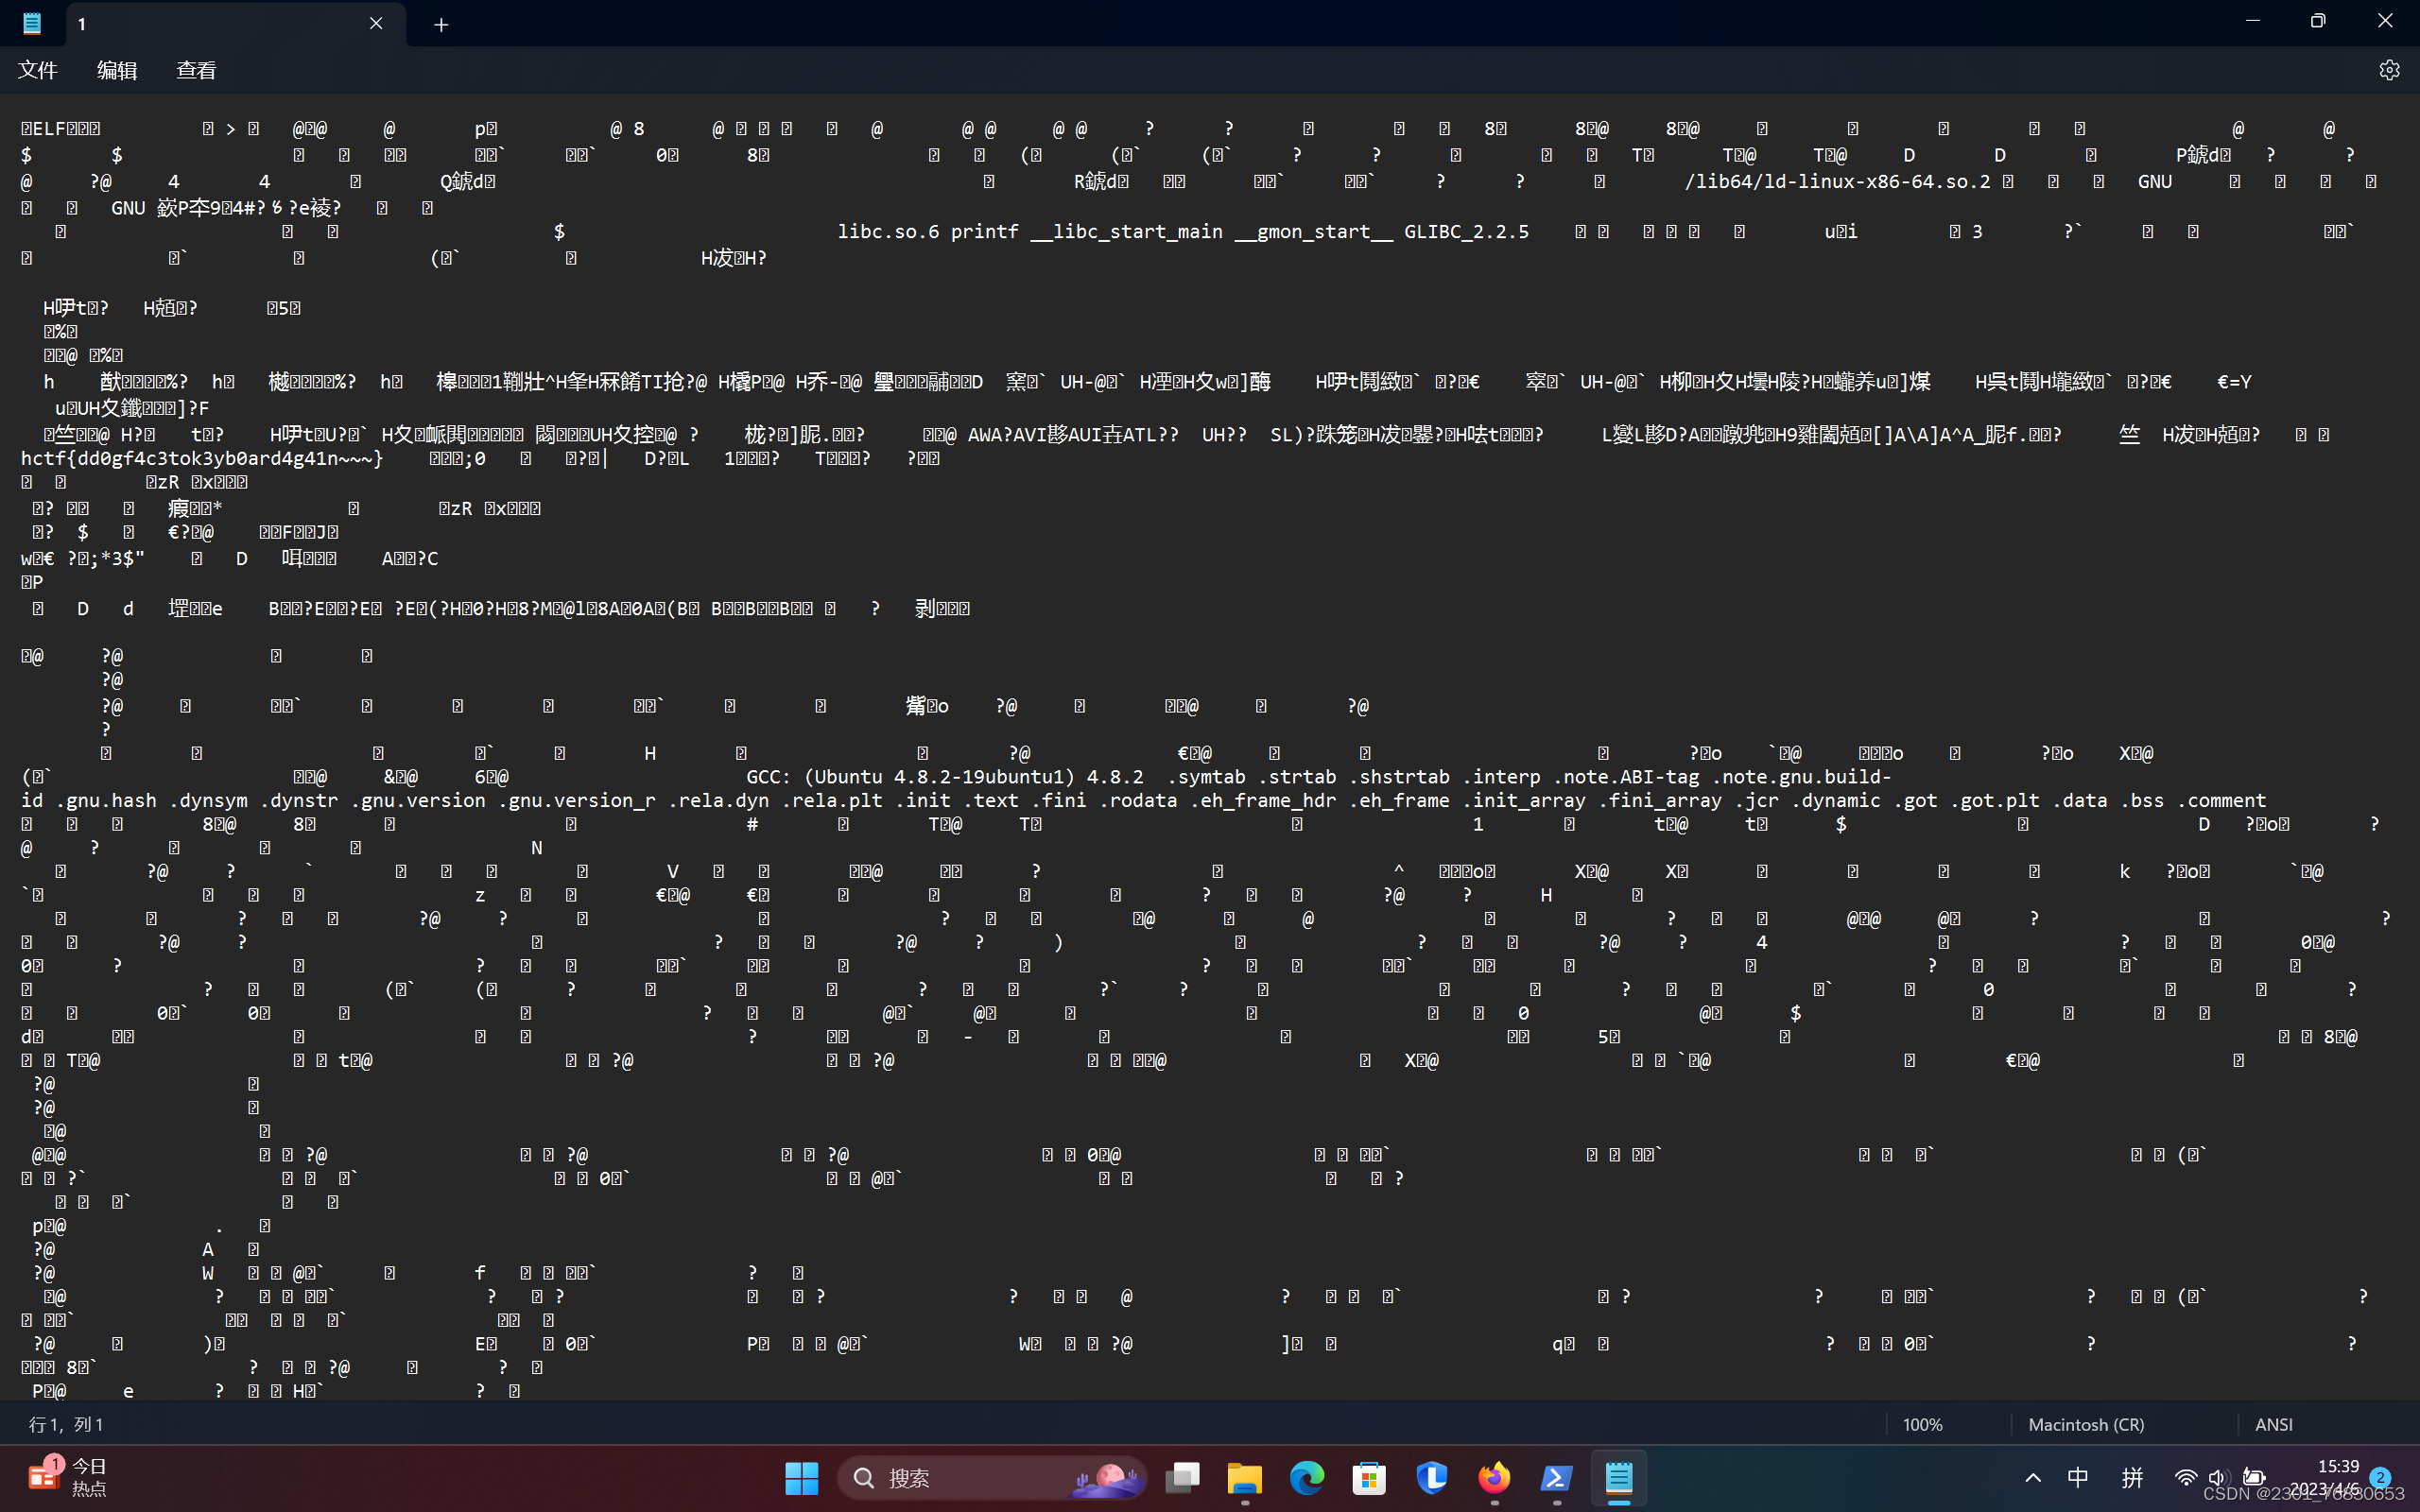
Task: Add a new tab with plus icon
Action: (441, 24)
